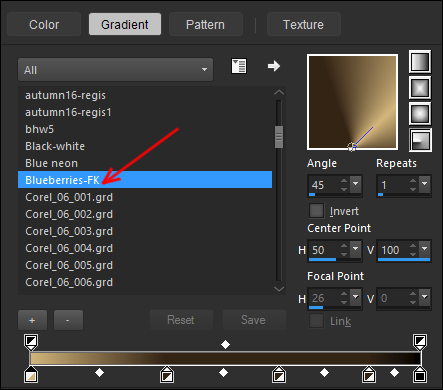Click scroll-up chevron of gradient list
The height and width of the screenshot is (390, 443).
[x=279, y=92]
